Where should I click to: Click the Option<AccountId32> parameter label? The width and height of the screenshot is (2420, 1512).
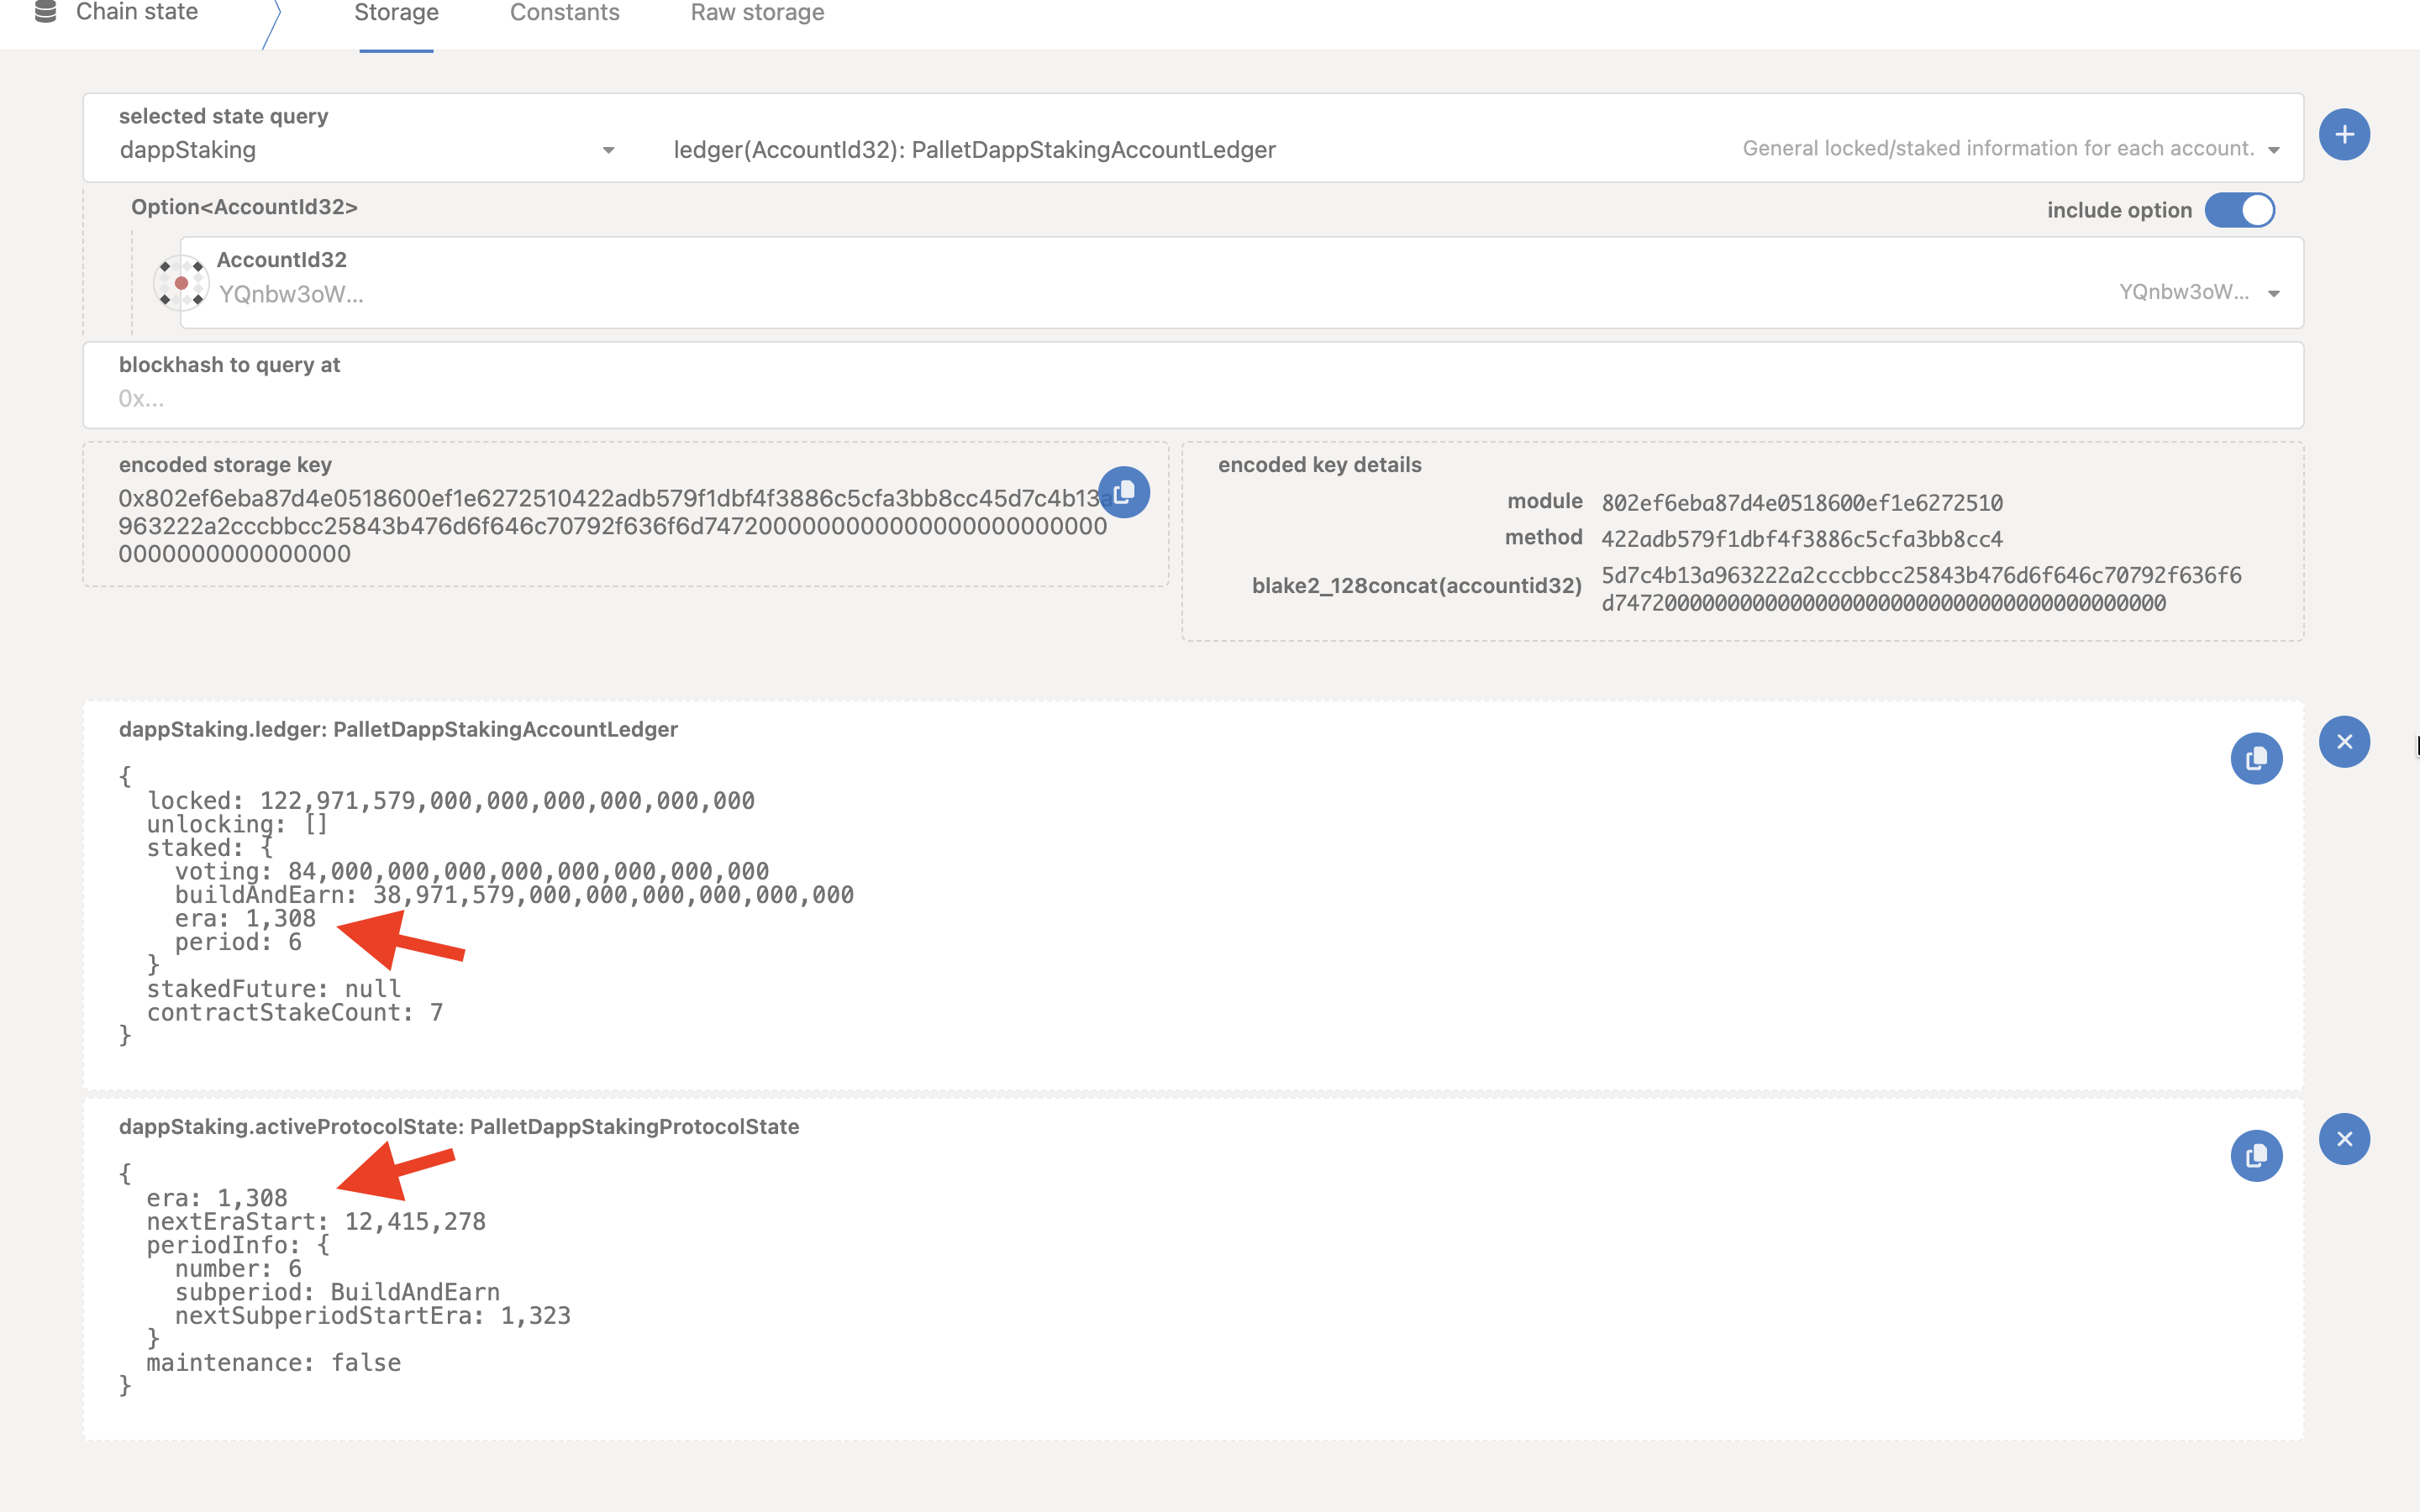244,207
